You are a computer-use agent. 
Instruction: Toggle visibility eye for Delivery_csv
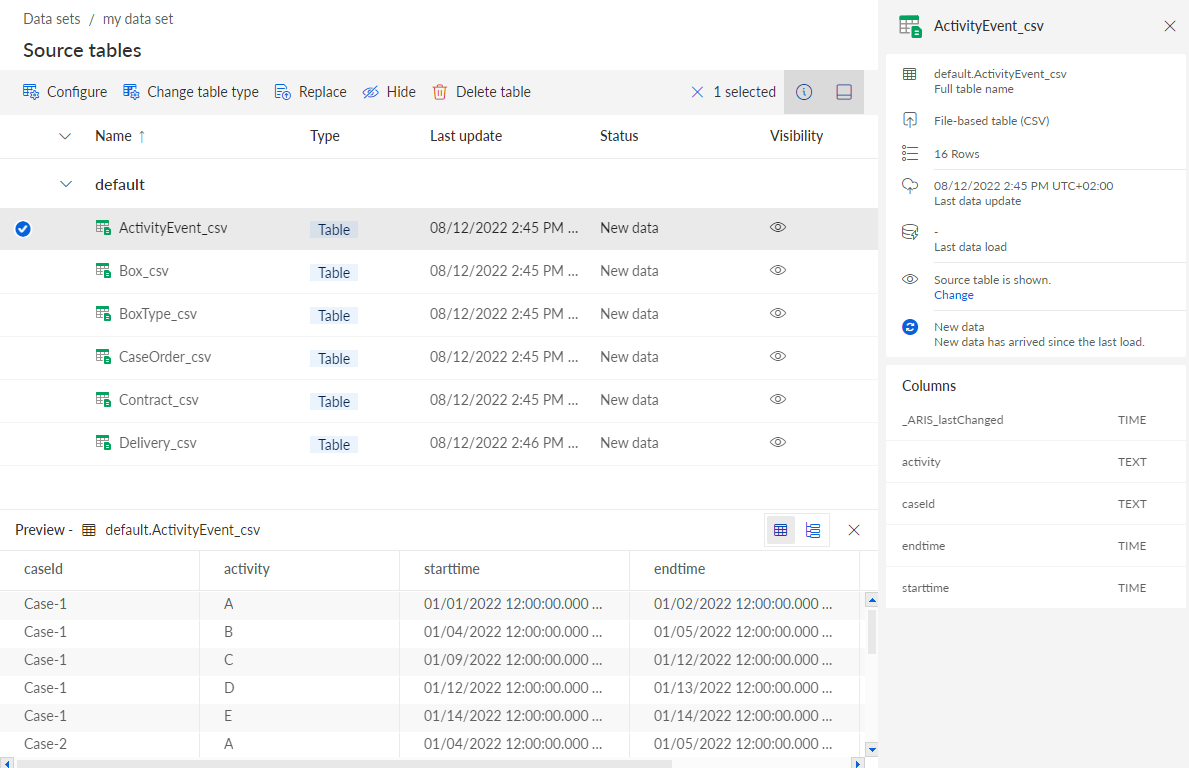[778, 442]
